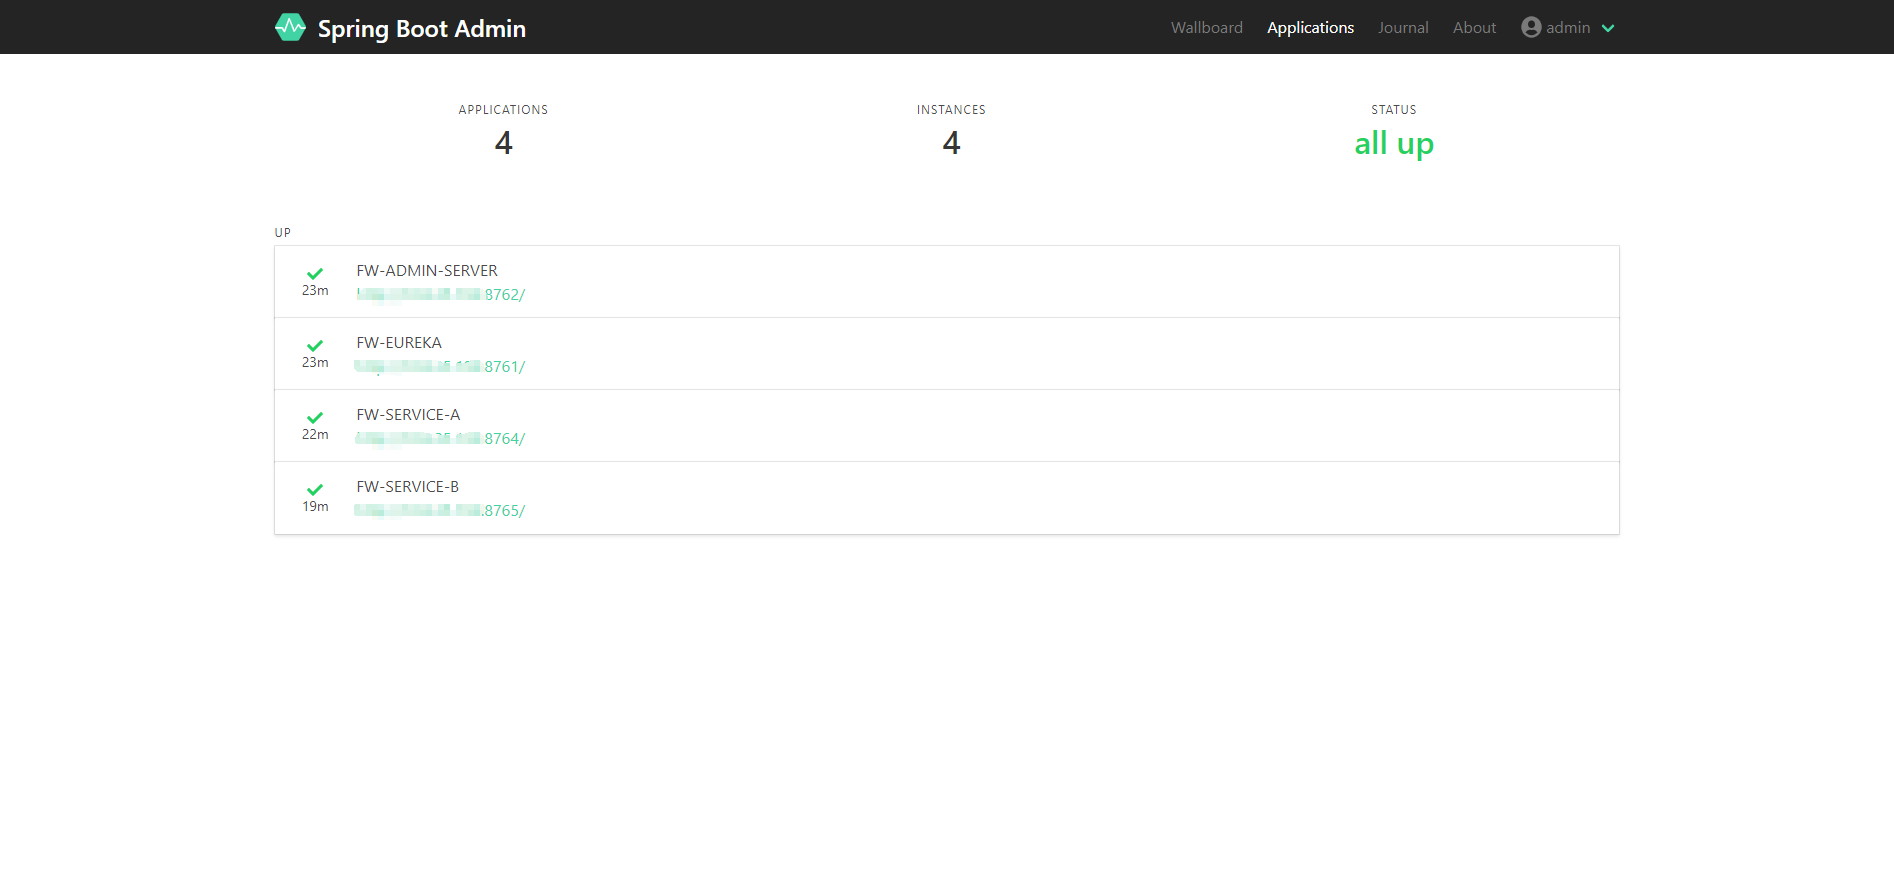Click the UP group heading

(x=283, y=232)
